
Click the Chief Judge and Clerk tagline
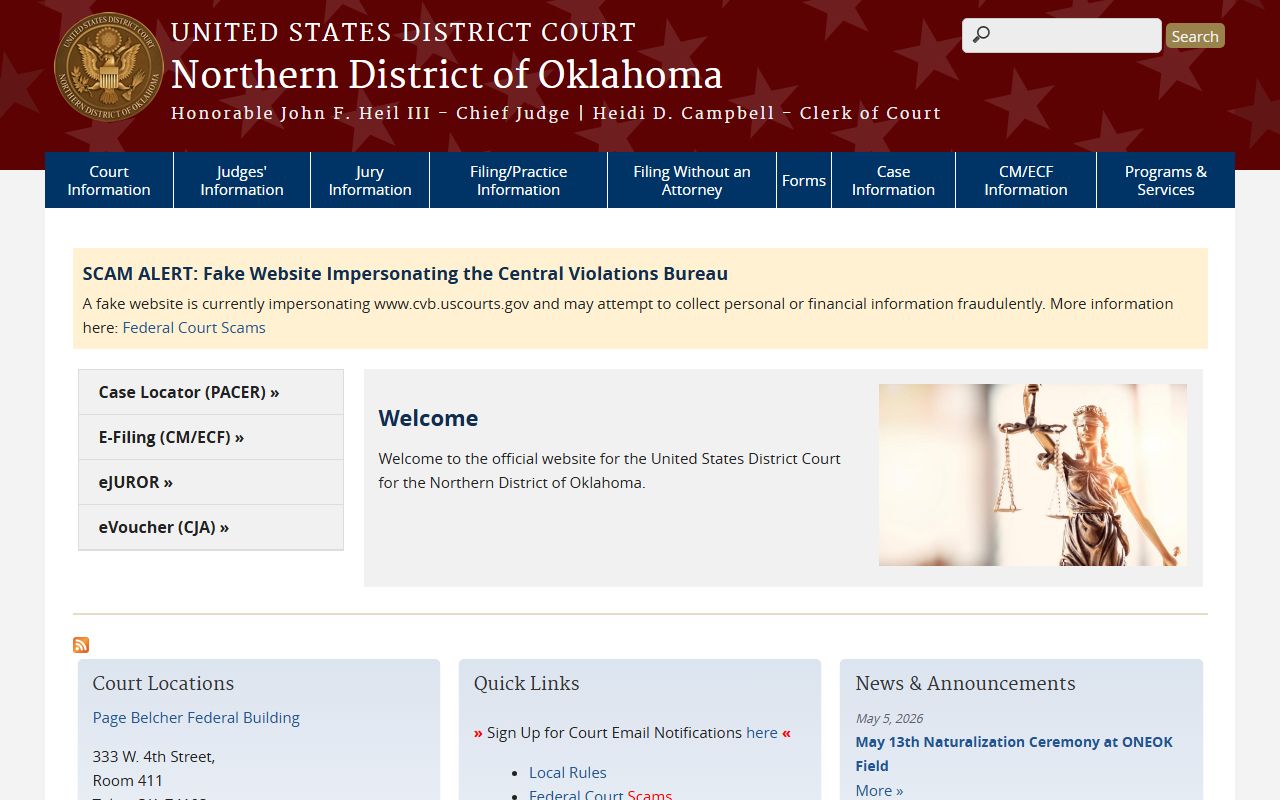[556, 113]
